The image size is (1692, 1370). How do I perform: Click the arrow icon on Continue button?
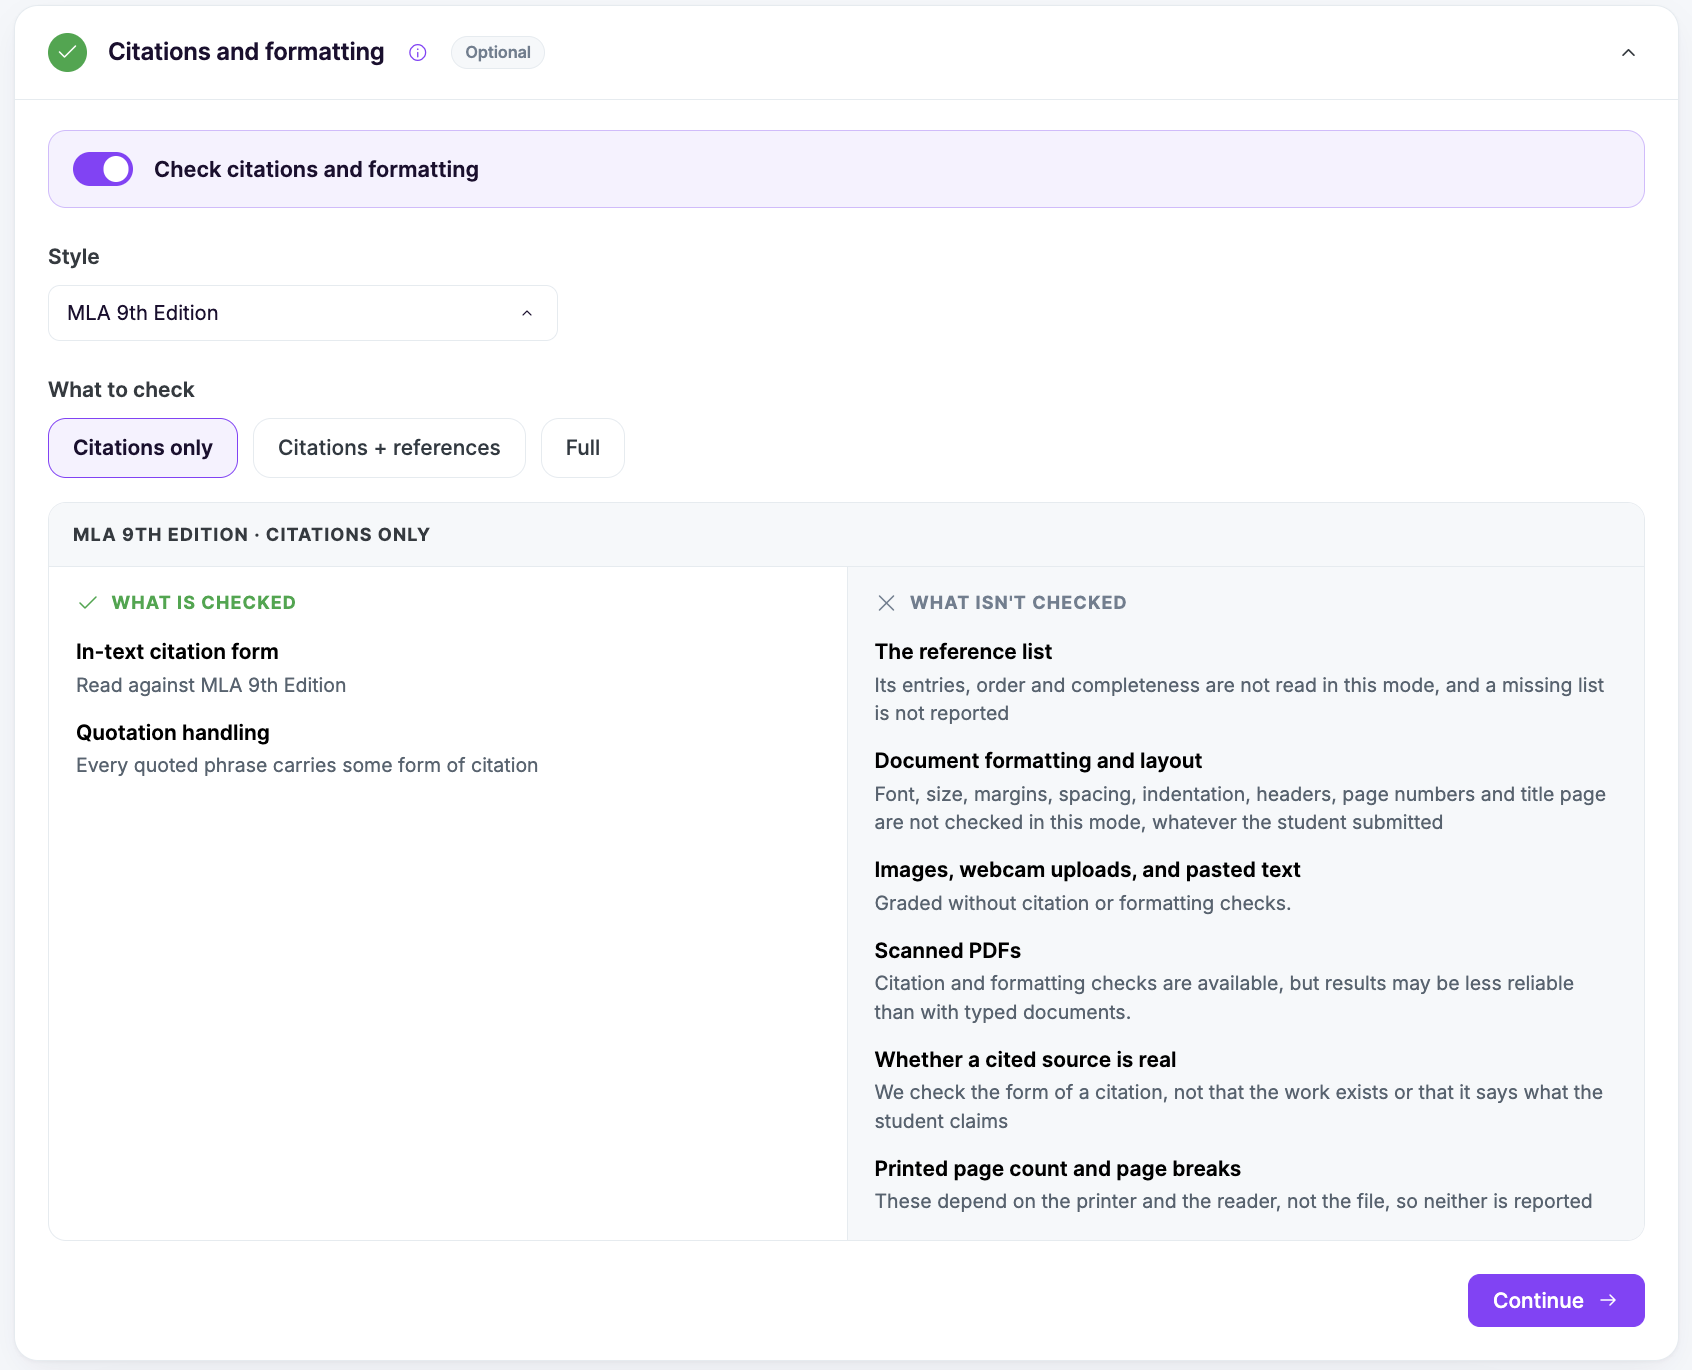[x=1608, y=1300]
